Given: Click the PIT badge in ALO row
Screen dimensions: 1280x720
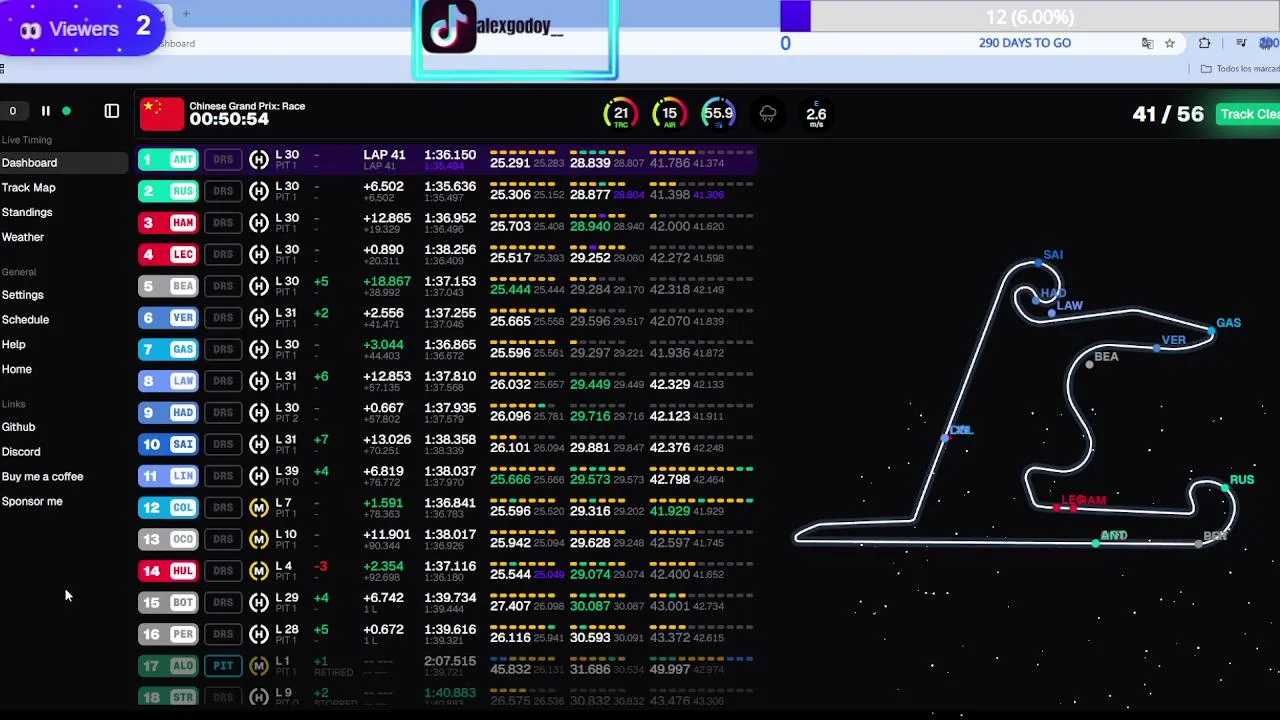Looking at the screenshot, I should (x=223, y=666).
